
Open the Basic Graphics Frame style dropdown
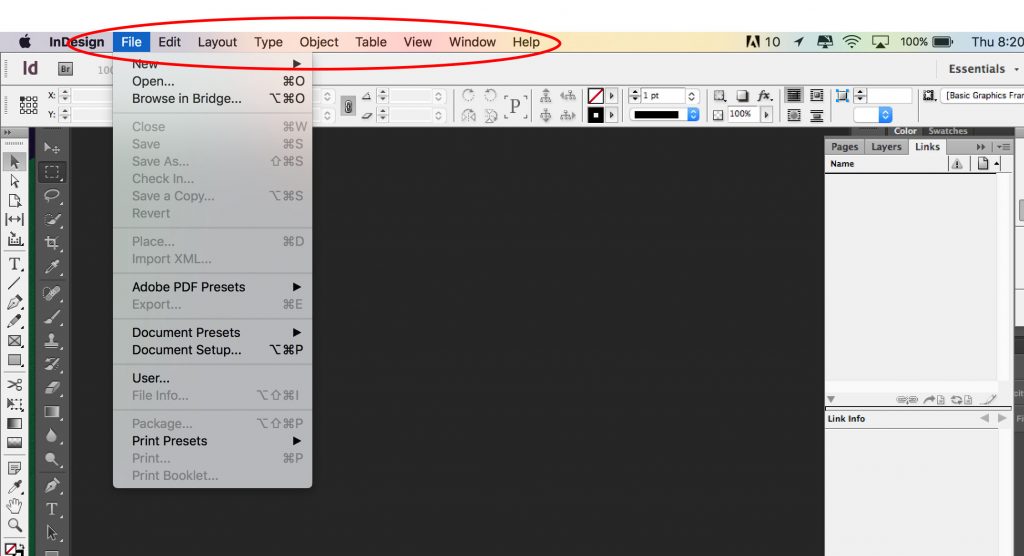(x=984, y=95)
